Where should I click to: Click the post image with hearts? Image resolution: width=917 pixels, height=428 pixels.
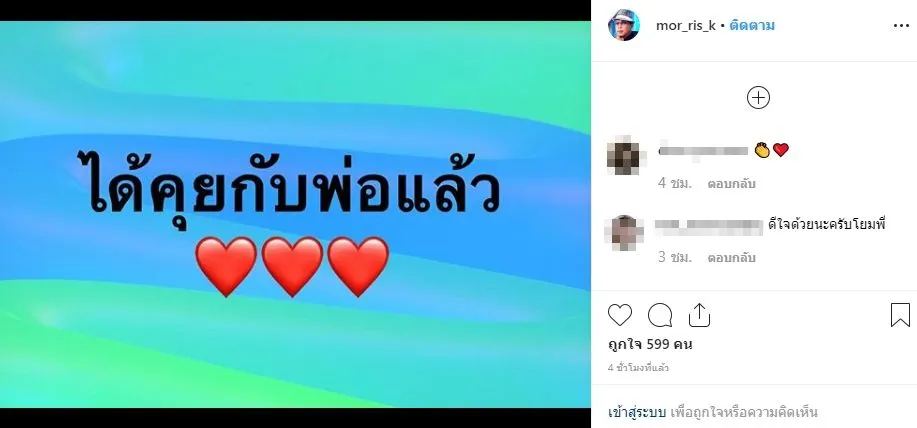pos(295,215)
